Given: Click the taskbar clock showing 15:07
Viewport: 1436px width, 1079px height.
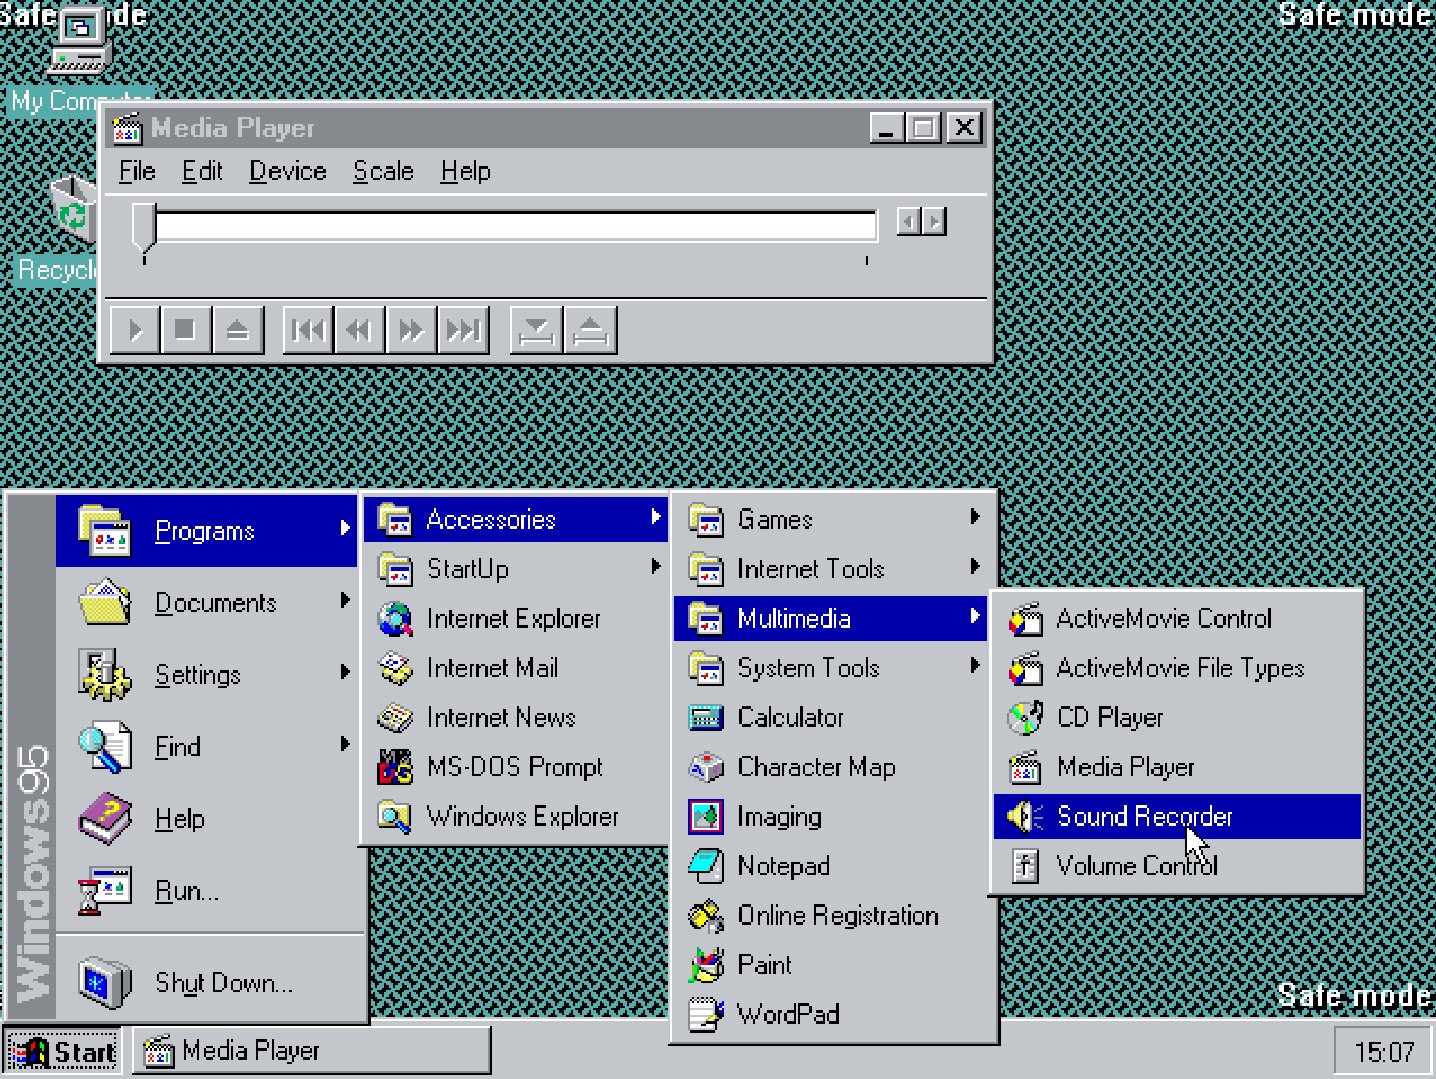Looking at the screenshot, I should click(x=1384, y=1052).
